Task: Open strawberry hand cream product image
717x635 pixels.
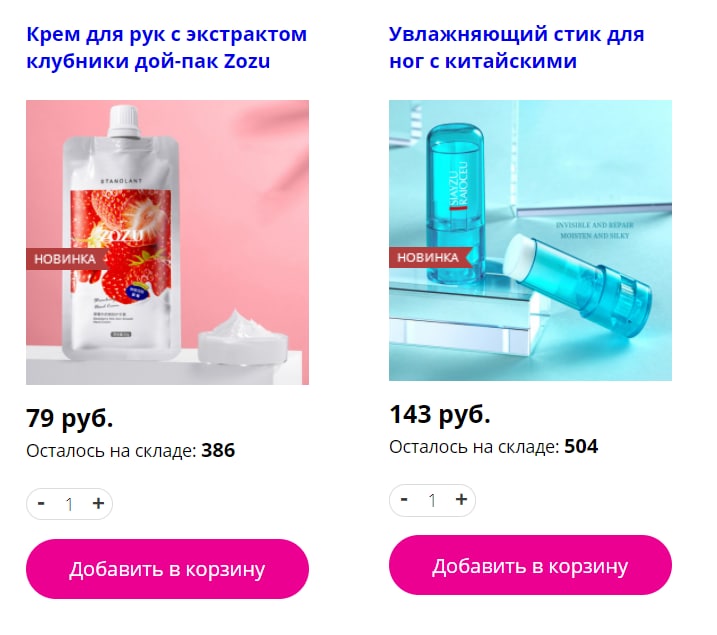Action: coord(167,242)
